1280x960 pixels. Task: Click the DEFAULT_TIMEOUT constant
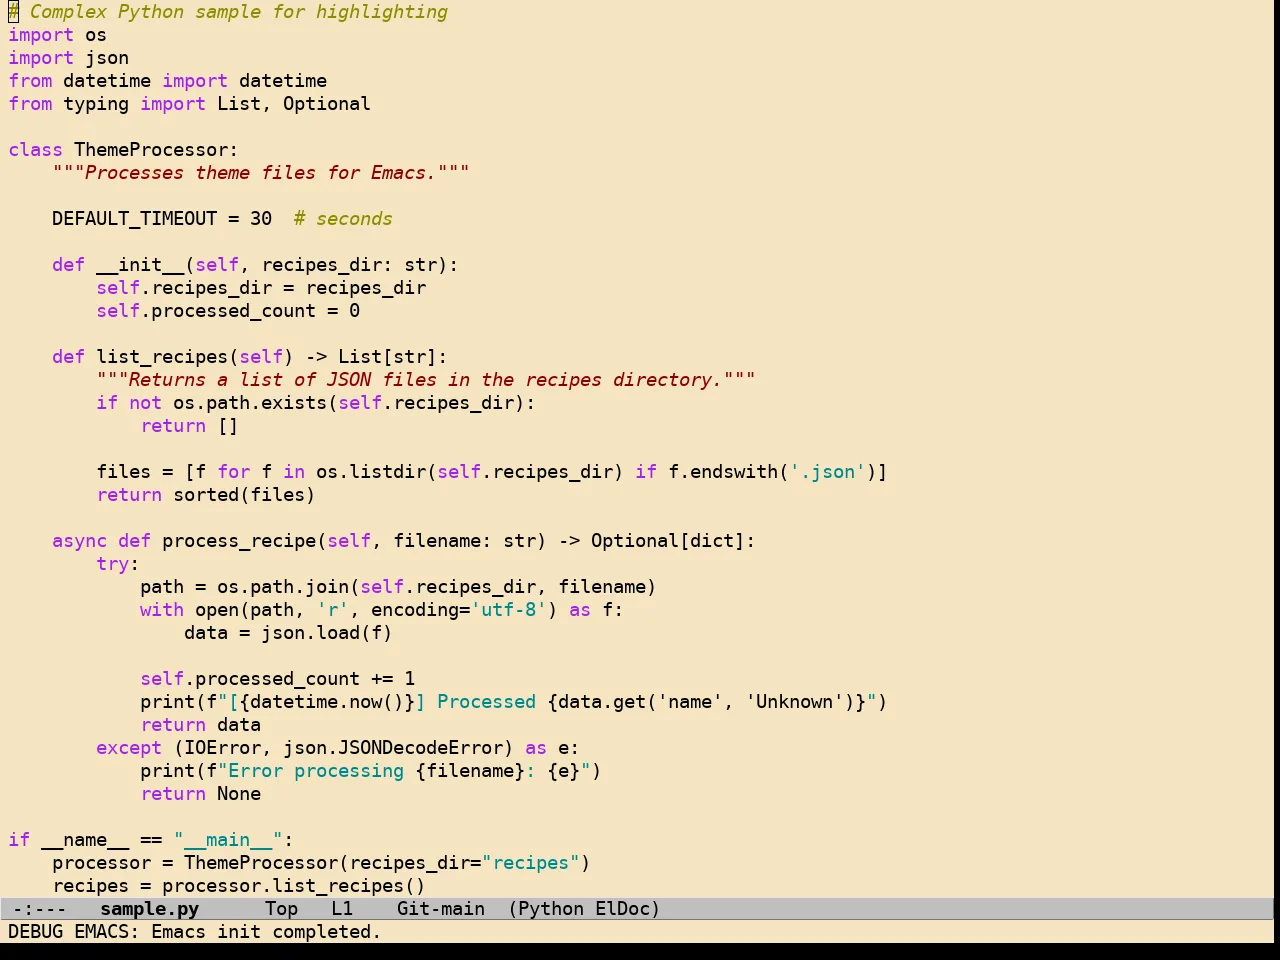pos(135,219)
